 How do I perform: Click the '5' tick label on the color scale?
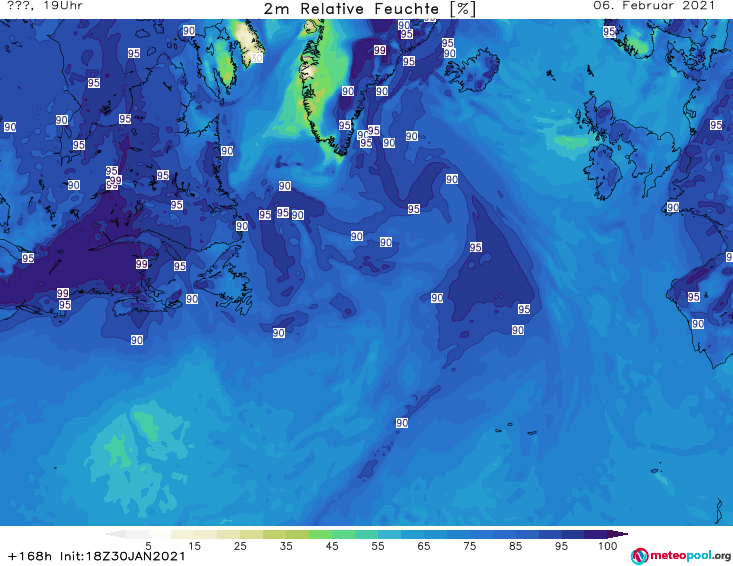148,546
